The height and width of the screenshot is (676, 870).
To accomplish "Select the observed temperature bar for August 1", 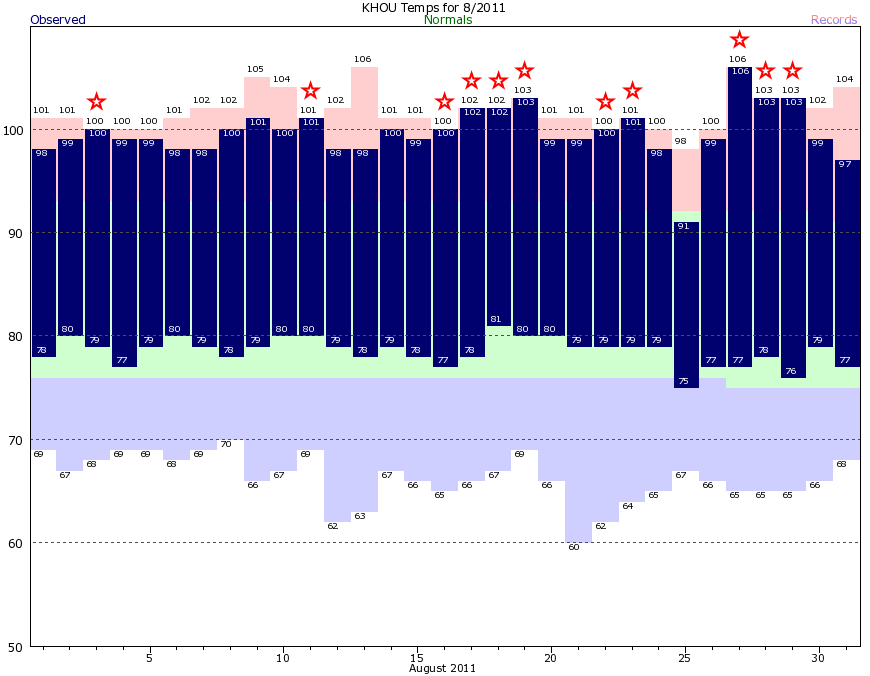I will point(44,253).
